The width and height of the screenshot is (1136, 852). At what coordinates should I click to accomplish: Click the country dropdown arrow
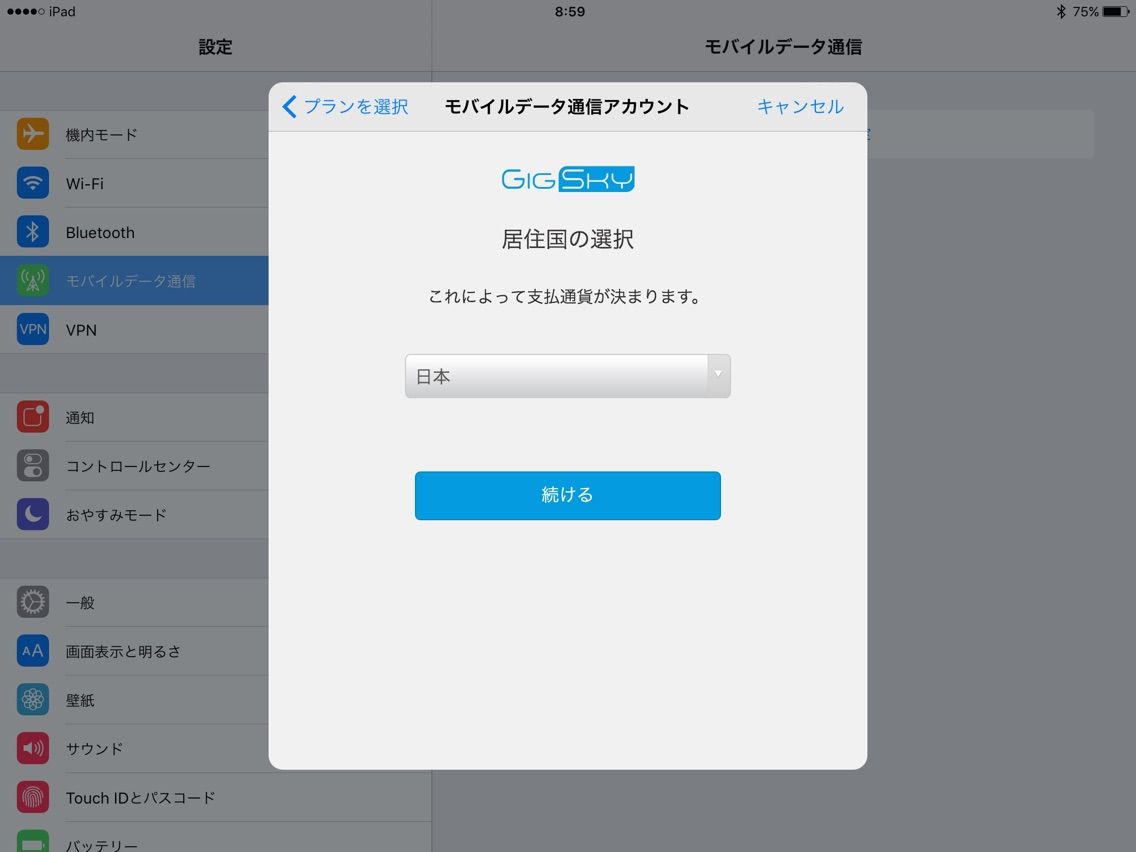(x=718, y=375)
